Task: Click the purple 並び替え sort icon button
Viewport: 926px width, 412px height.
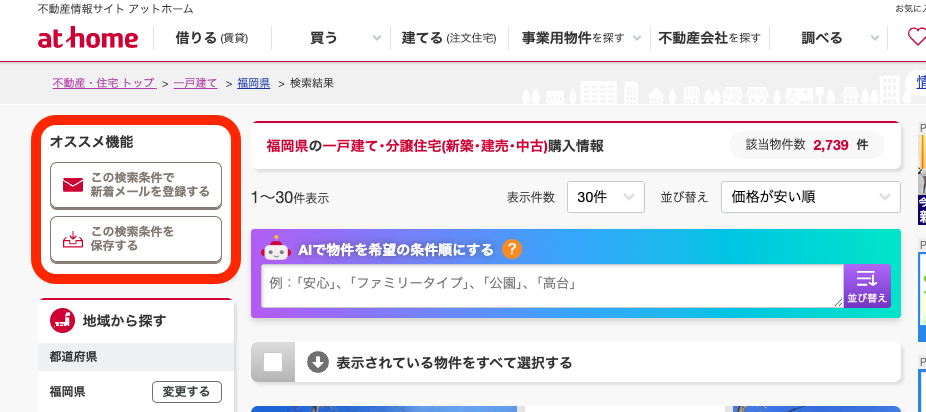Action: point(866,286)
